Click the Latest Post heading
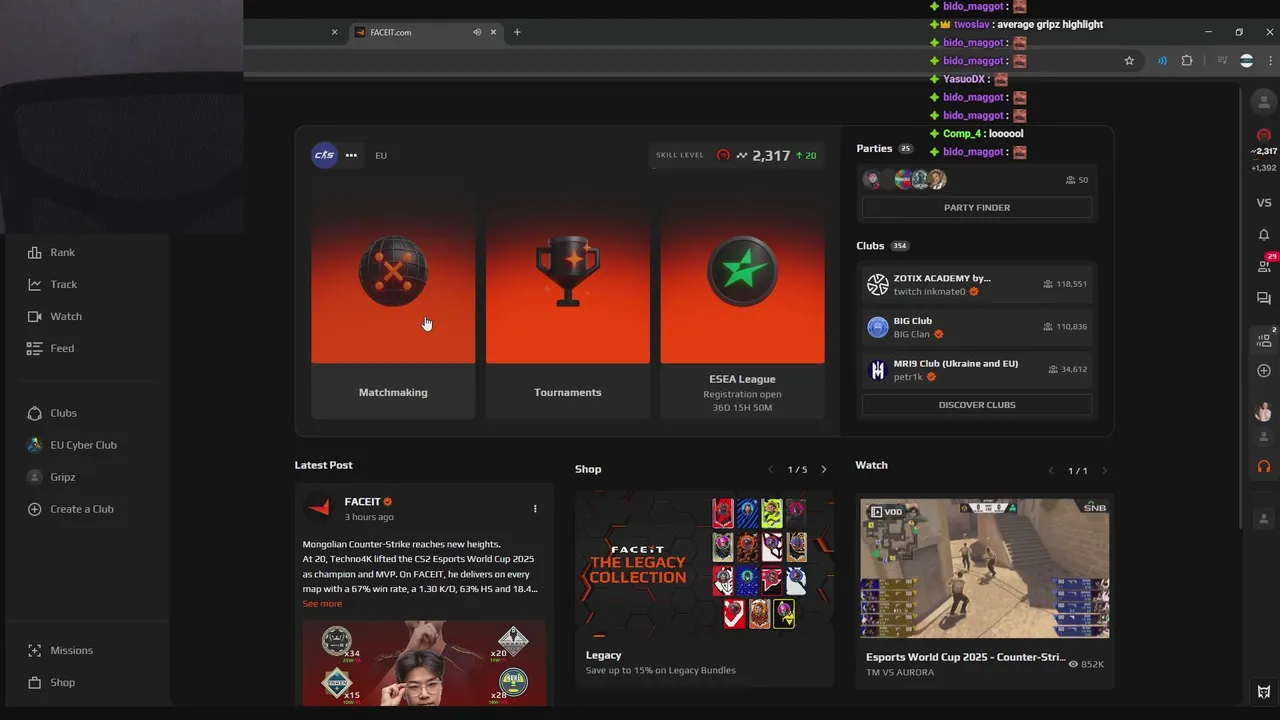Viewport: 1280px width, 720px height. click(323, 465)
